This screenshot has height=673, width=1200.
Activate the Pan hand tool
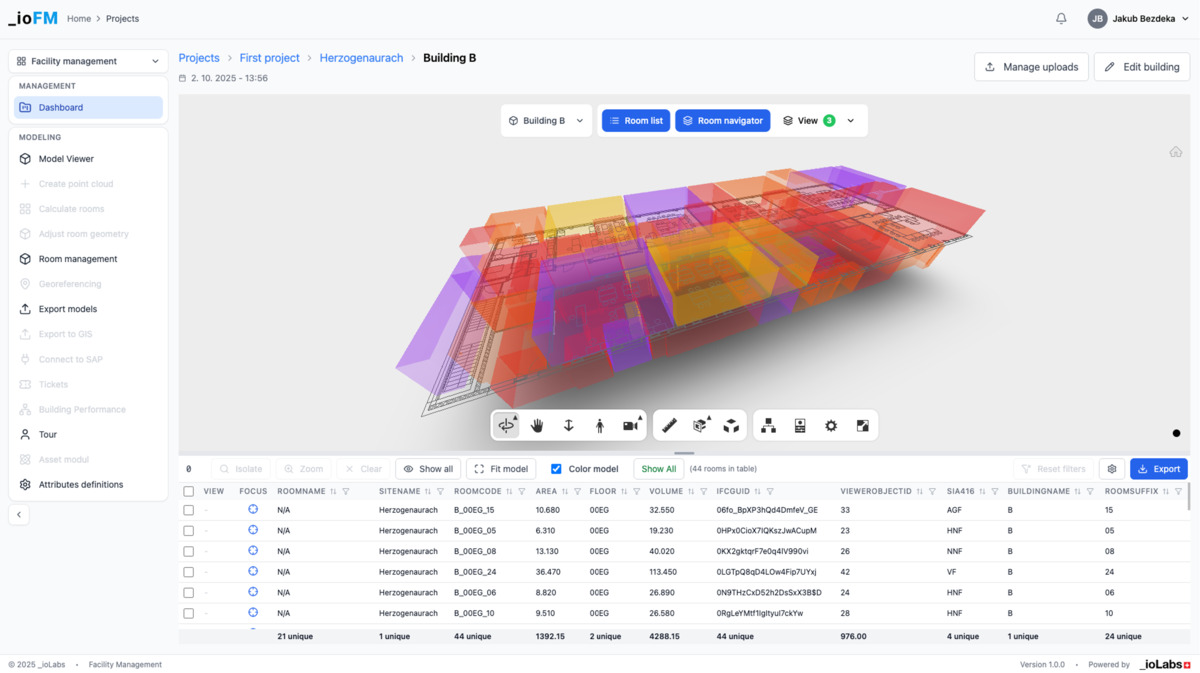[x=537, y=426]
